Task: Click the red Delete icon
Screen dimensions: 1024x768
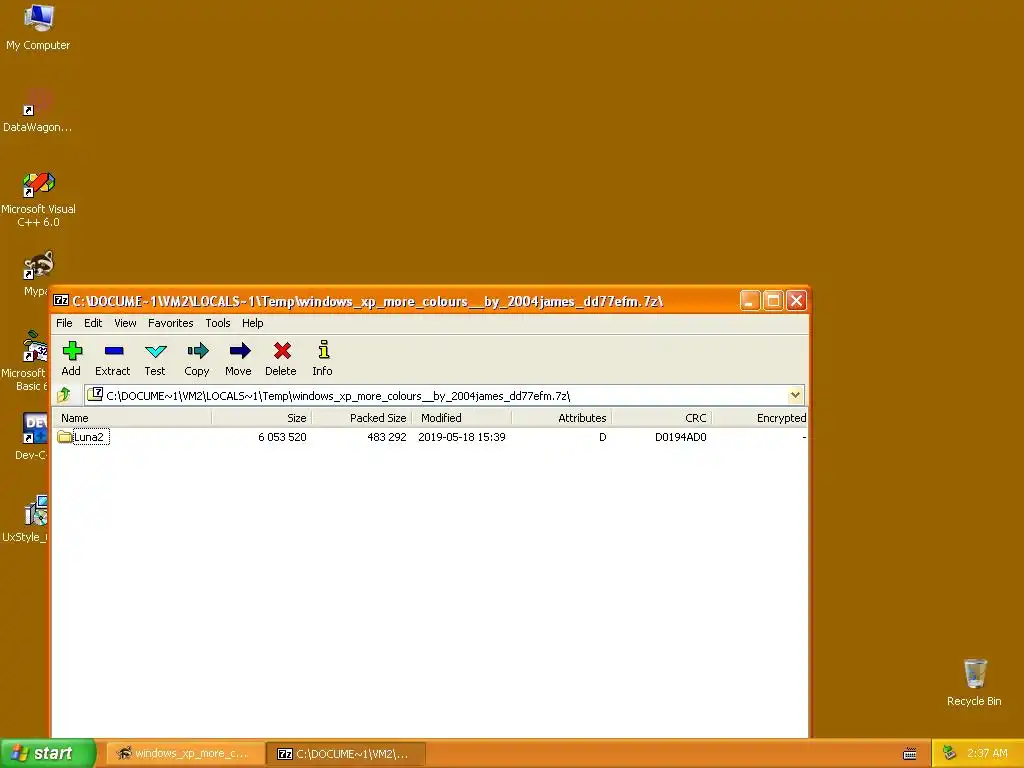Action: [281, 351]
